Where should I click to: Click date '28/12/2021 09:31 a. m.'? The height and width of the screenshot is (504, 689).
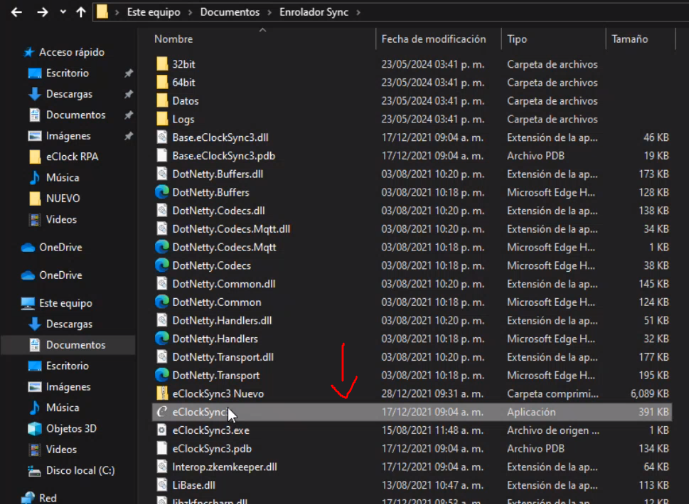point(433,394)
